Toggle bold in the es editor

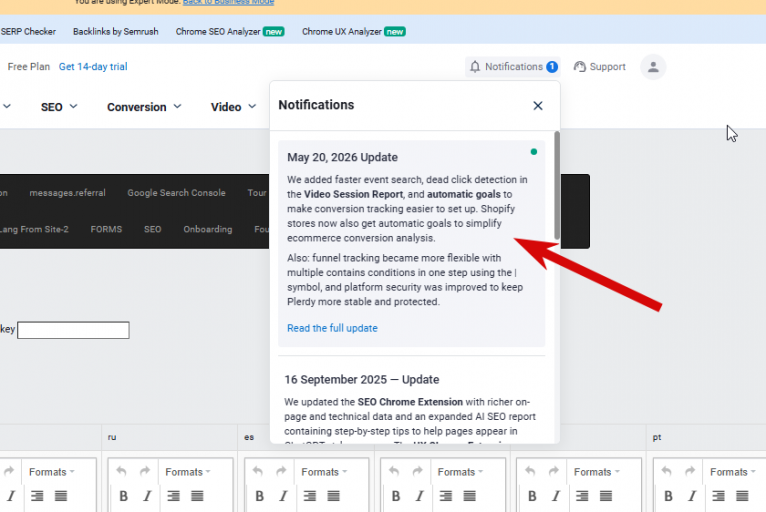click(260, 496)
